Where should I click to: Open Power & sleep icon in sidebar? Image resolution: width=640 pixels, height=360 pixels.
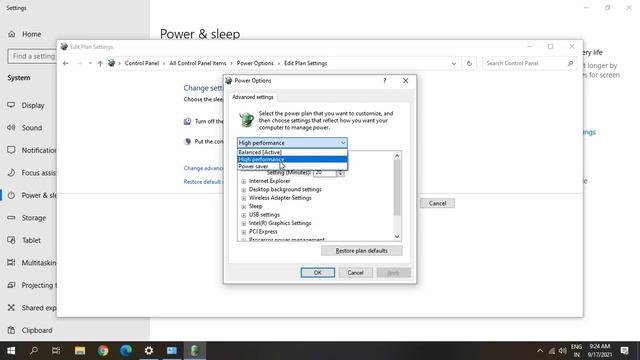[11, 195]
